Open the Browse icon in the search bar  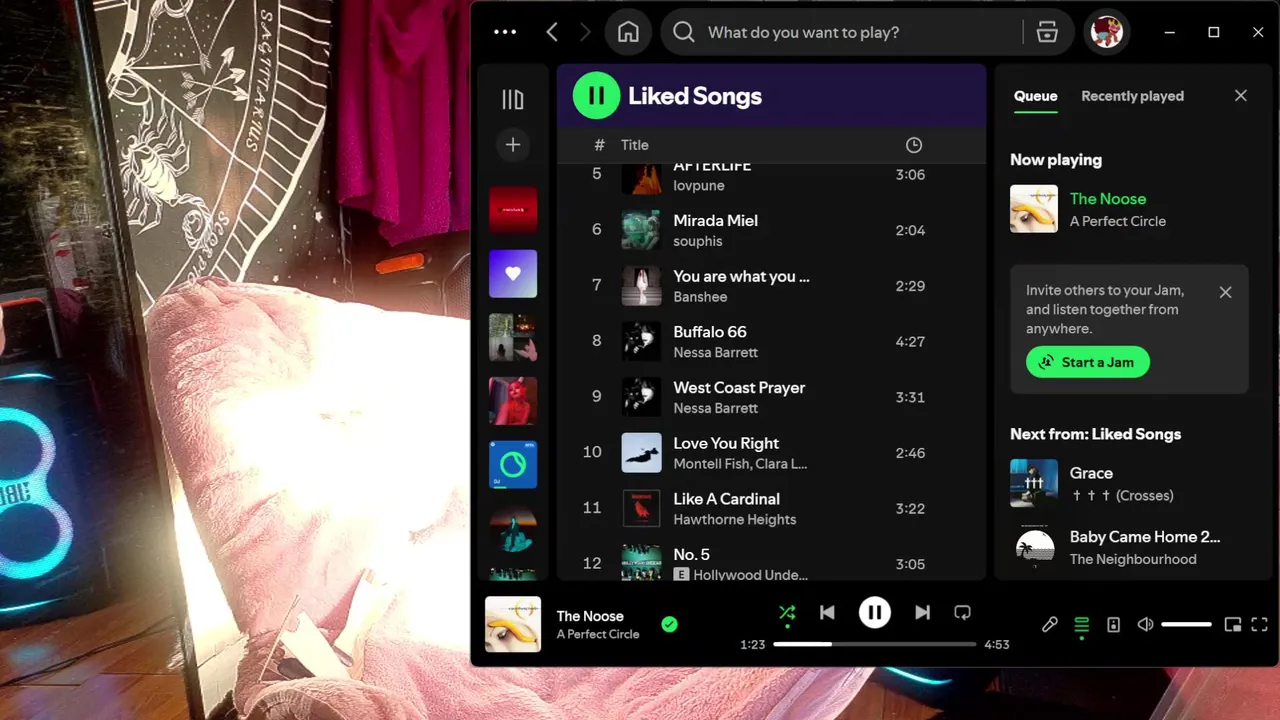pyautogui.click(x=1047, y=32)
